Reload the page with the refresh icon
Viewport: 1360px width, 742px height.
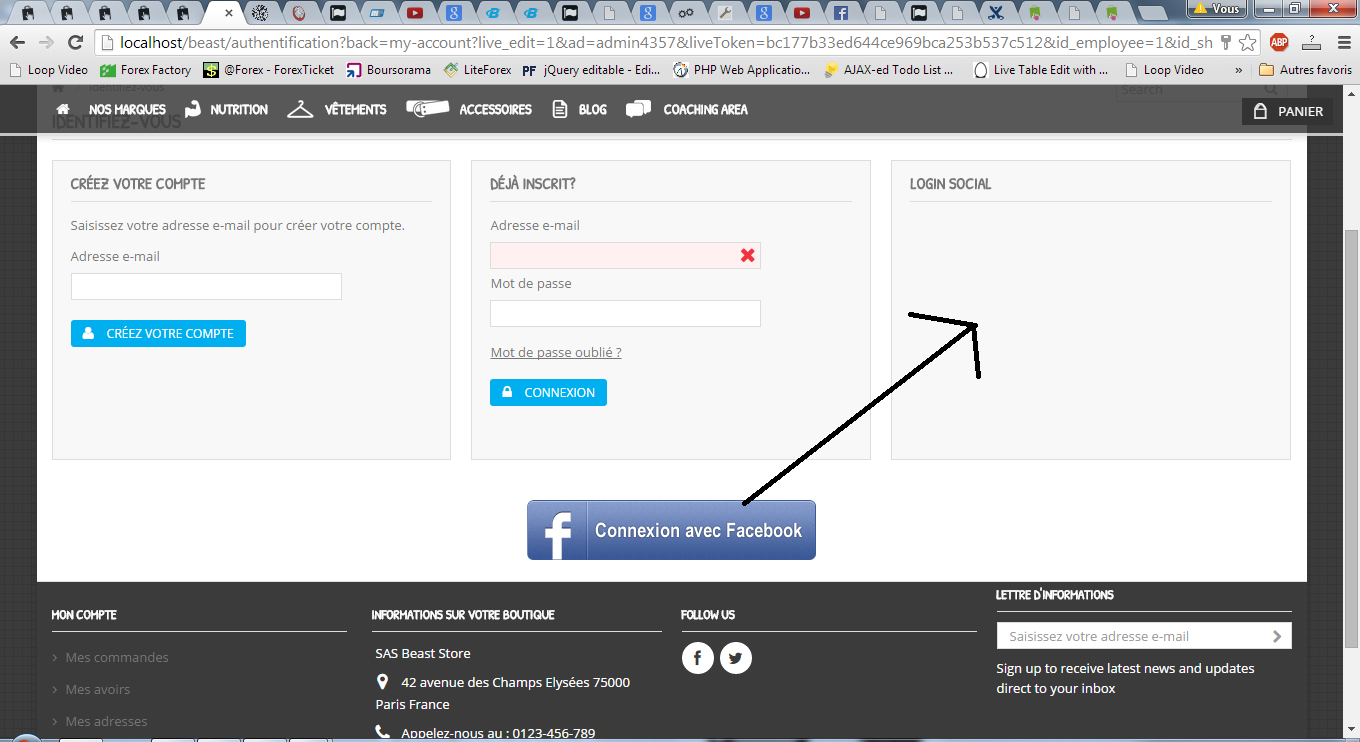pos(75,43)
